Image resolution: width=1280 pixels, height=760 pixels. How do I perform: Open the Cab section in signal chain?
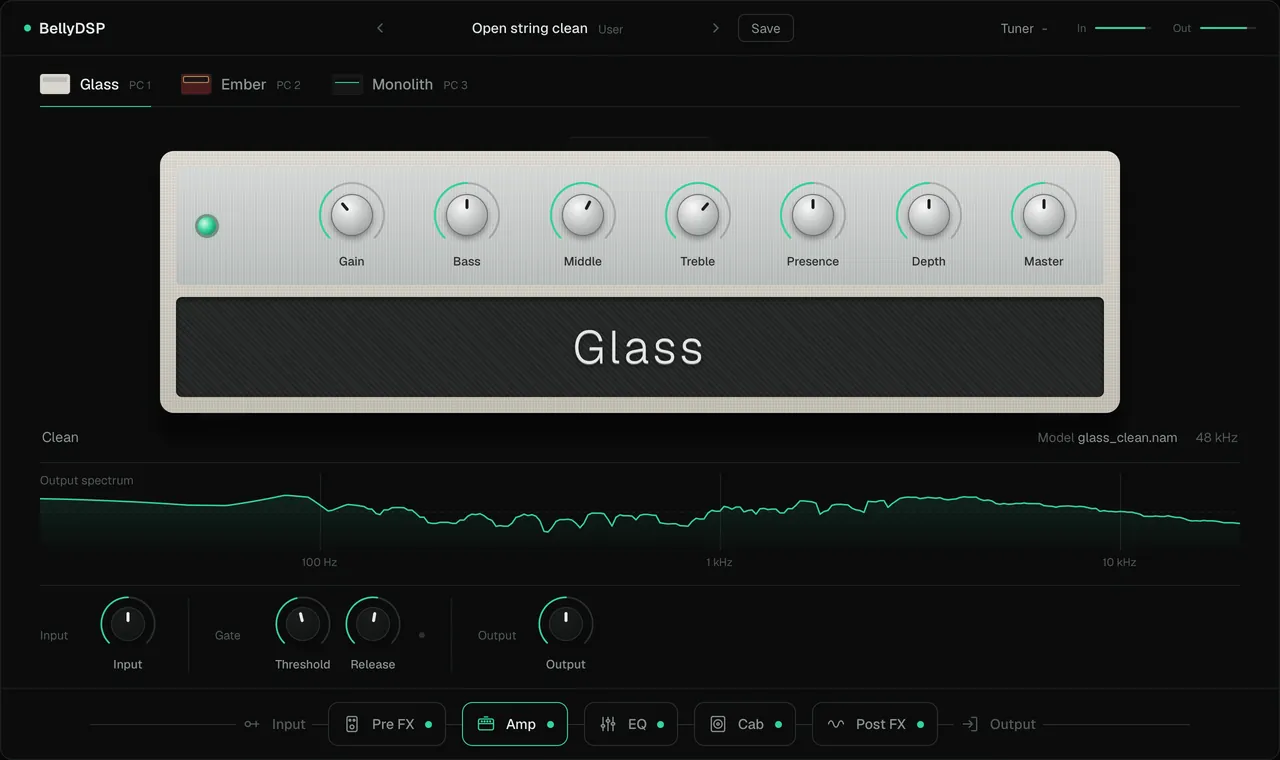click(x=745, y=724)
